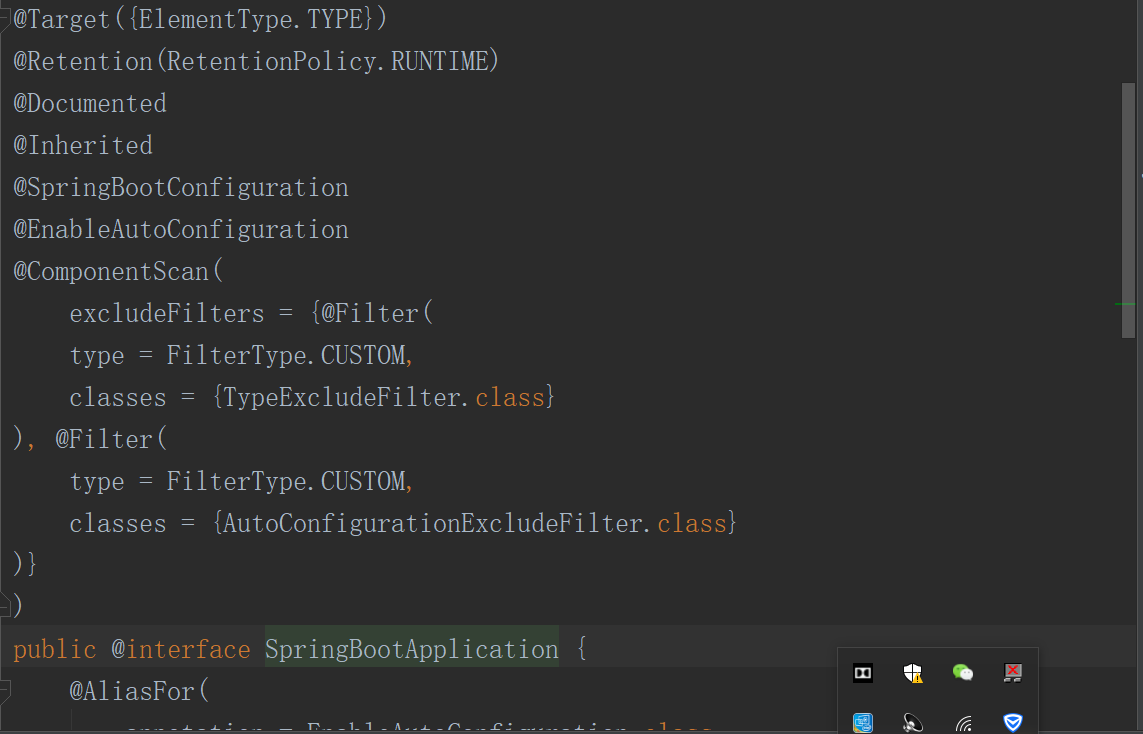Click the @Inherited annotation
This screenshot has height=734, width=1143.
click(x=83, y=145)
